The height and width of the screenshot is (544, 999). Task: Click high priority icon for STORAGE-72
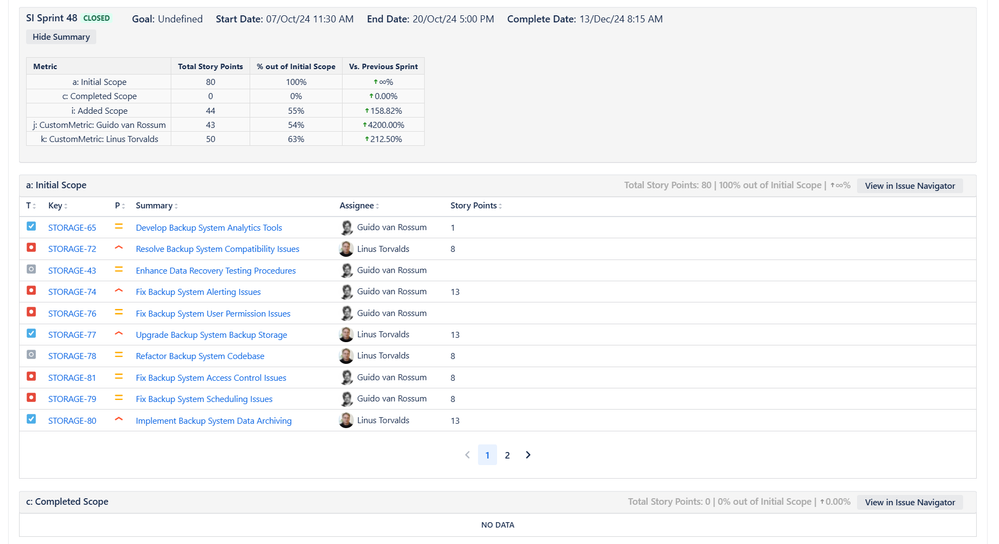[x=119, y=248]
